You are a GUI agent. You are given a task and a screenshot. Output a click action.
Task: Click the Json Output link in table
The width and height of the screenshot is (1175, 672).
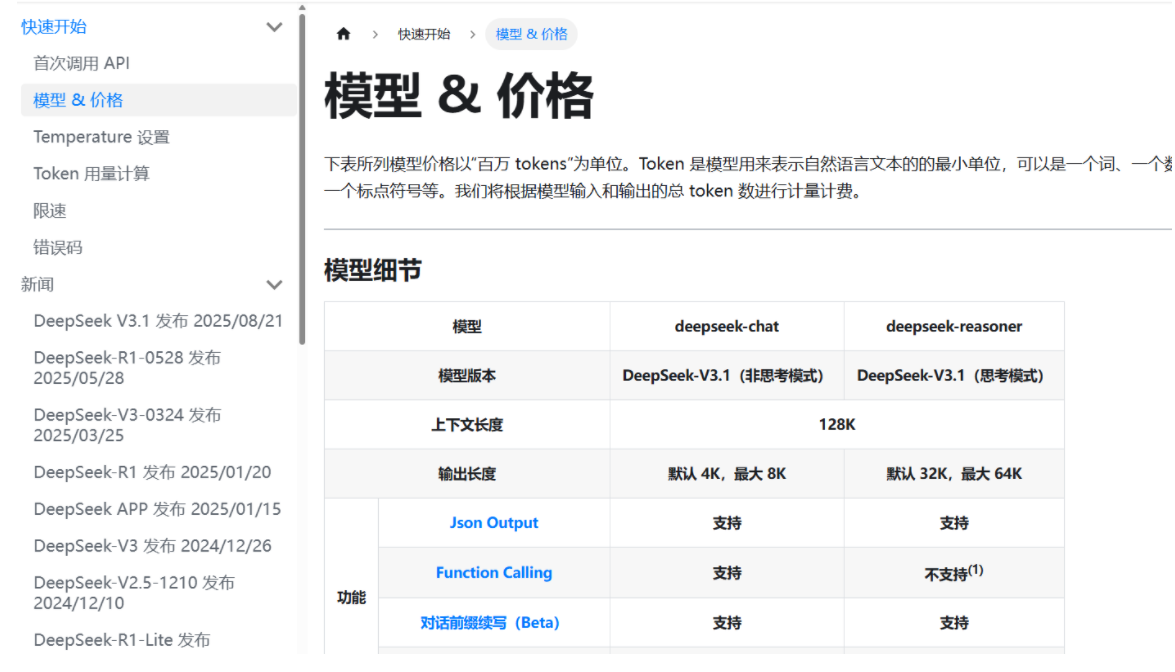click(494, 523)
